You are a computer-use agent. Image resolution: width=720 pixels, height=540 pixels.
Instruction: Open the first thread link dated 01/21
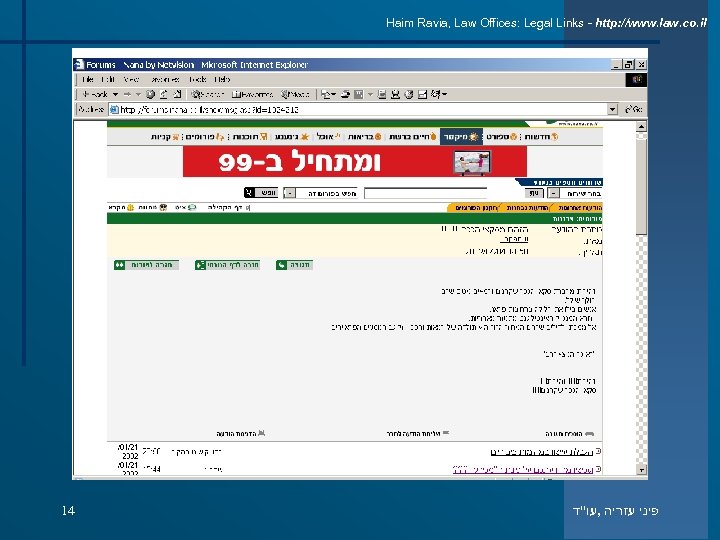pyautogui.click(x=542, y=452)
